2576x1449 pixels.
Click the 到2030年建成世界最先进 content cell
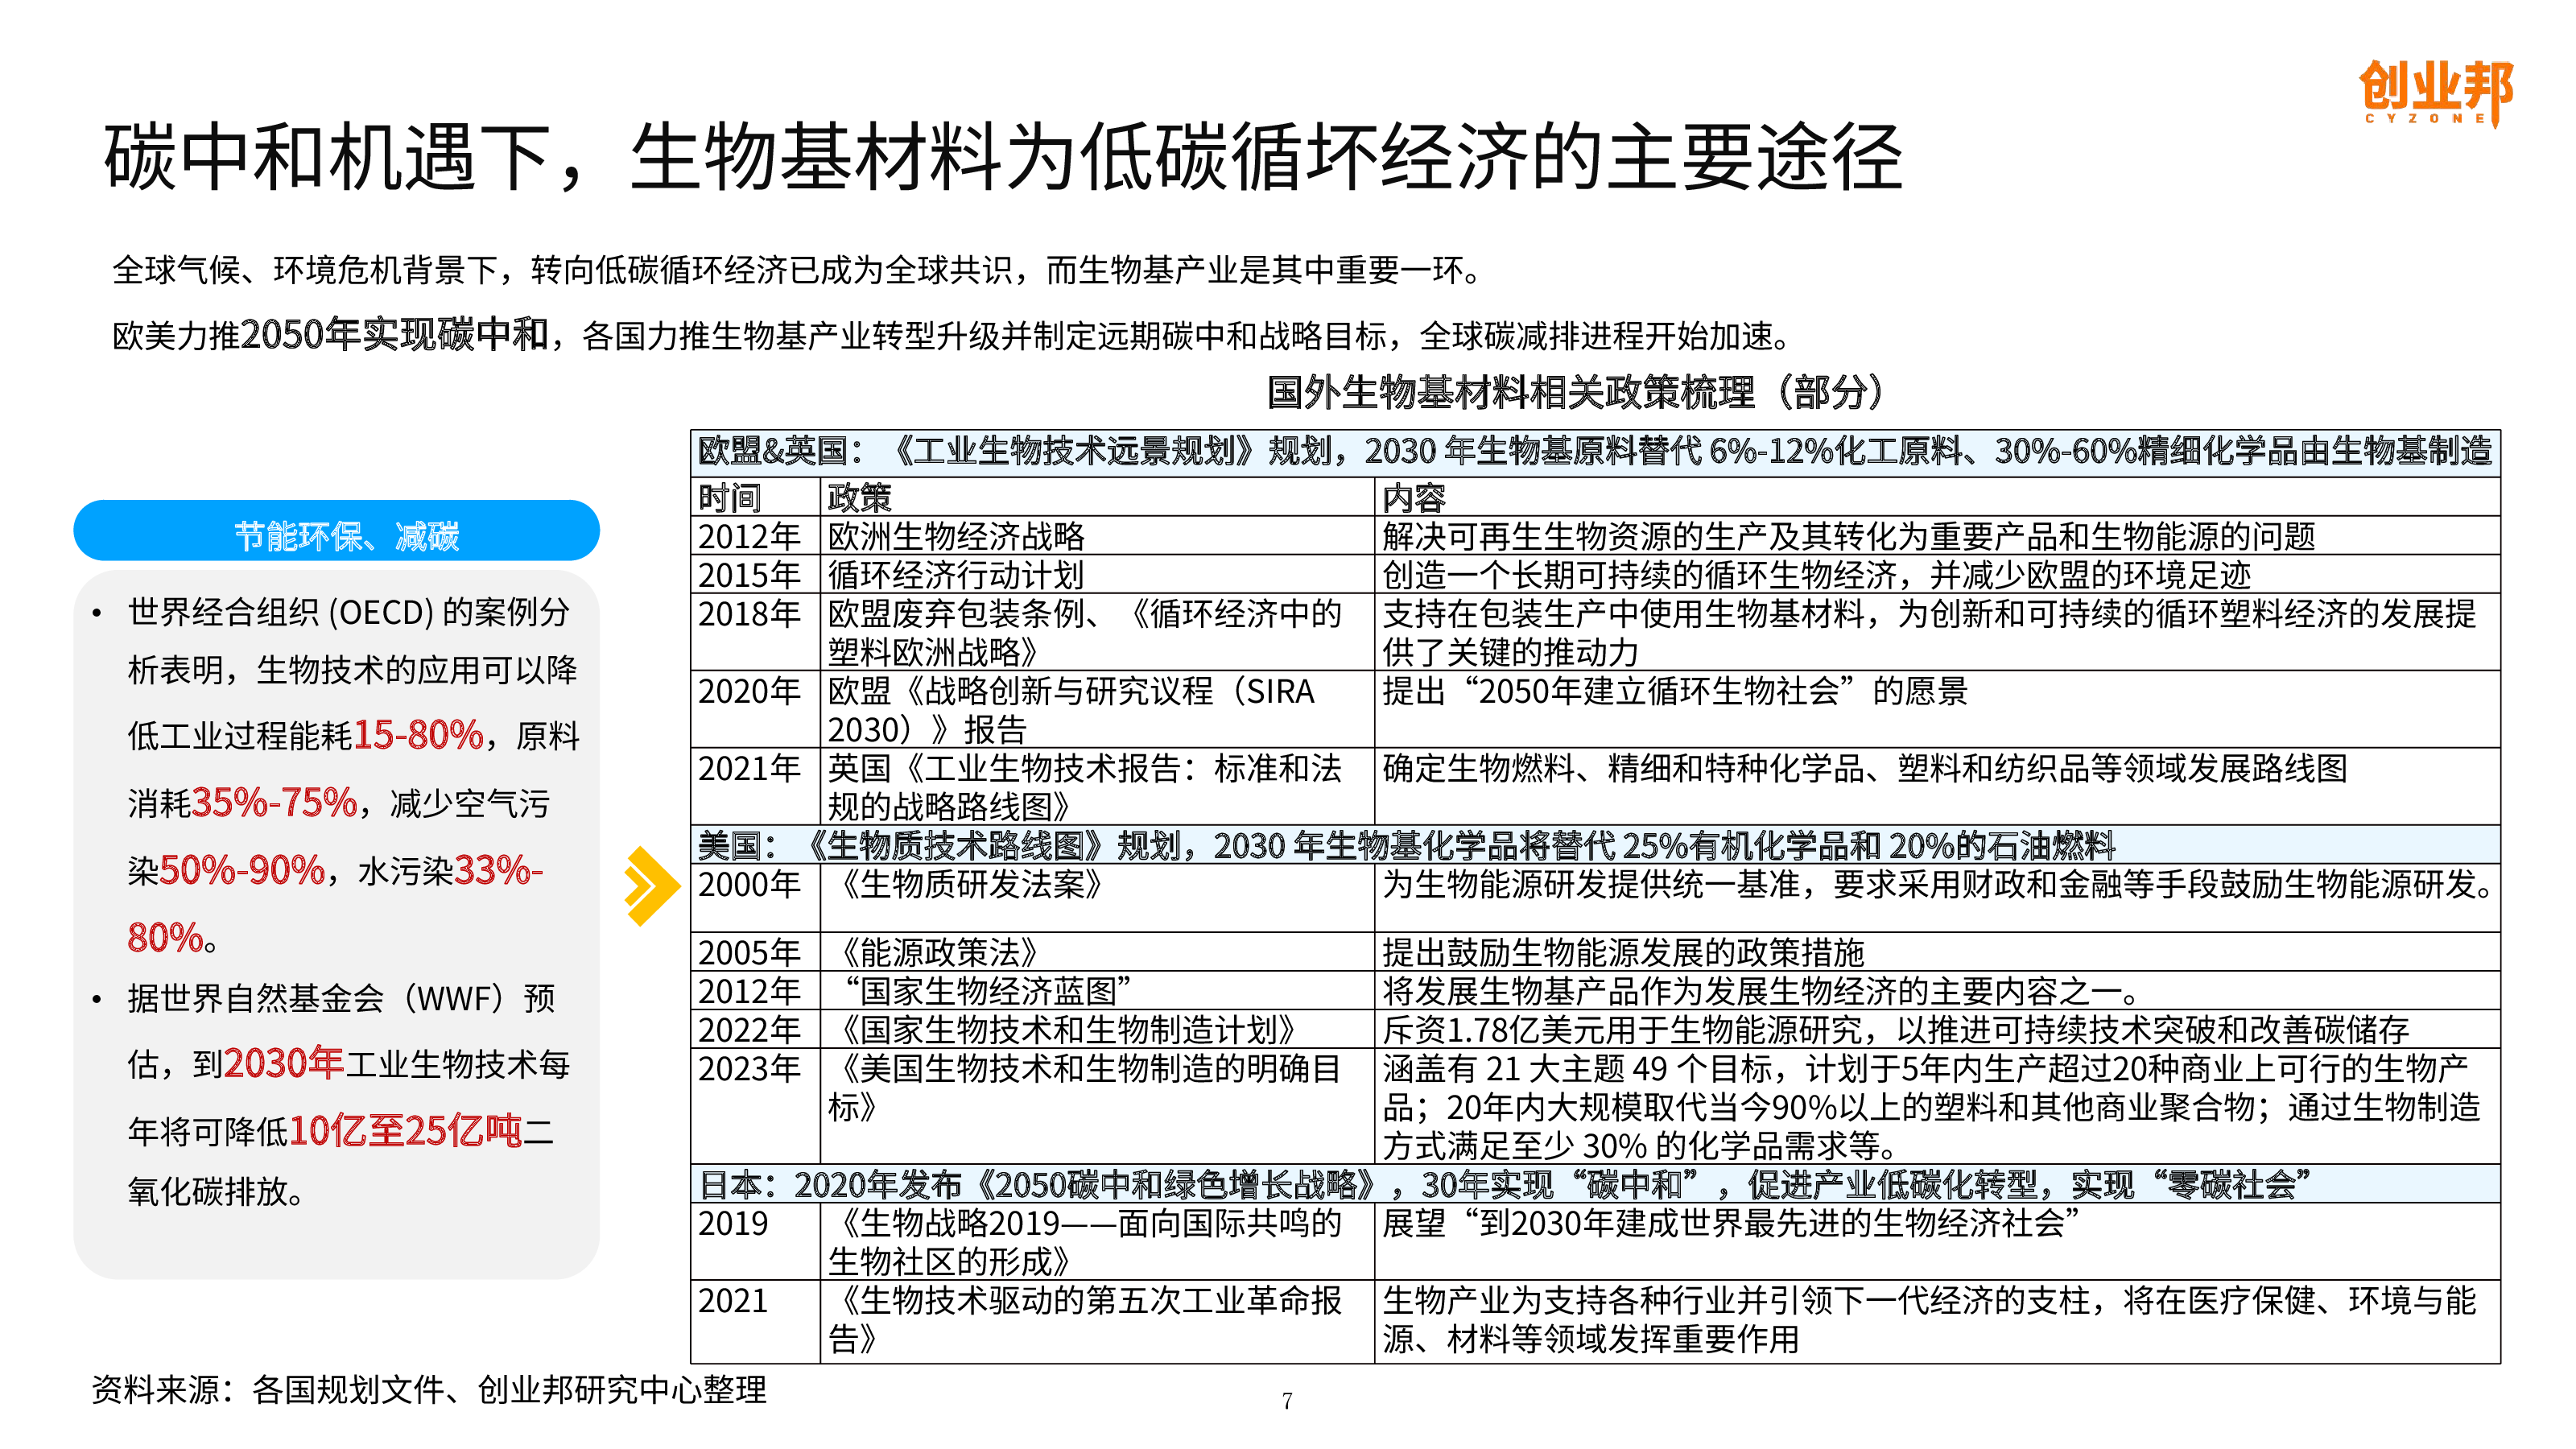tap(1937, 1241)
